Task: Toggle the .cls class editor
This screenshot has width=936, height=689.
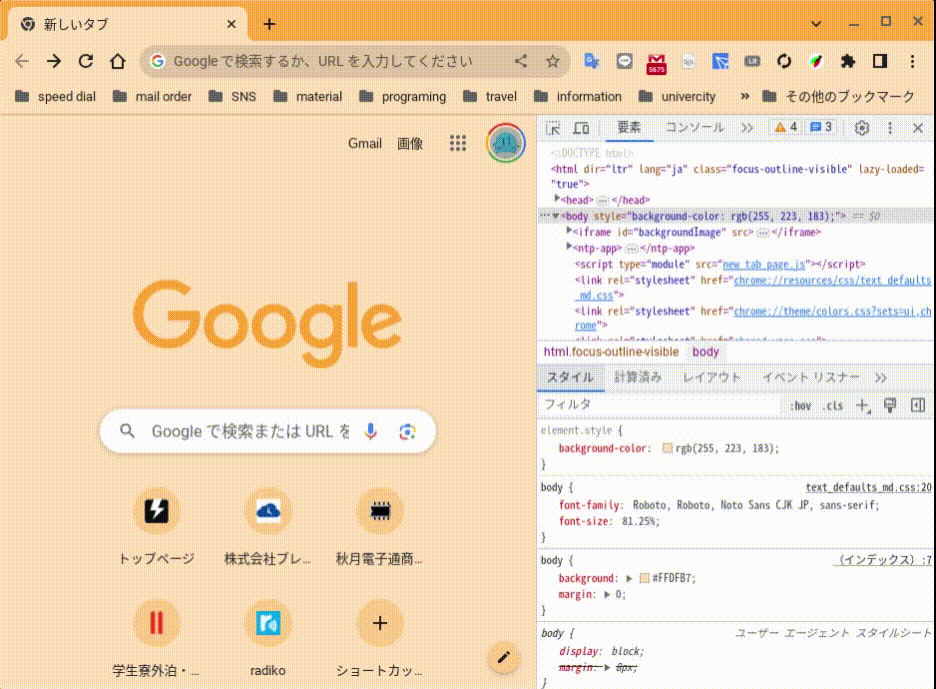Action: point(833,406)
